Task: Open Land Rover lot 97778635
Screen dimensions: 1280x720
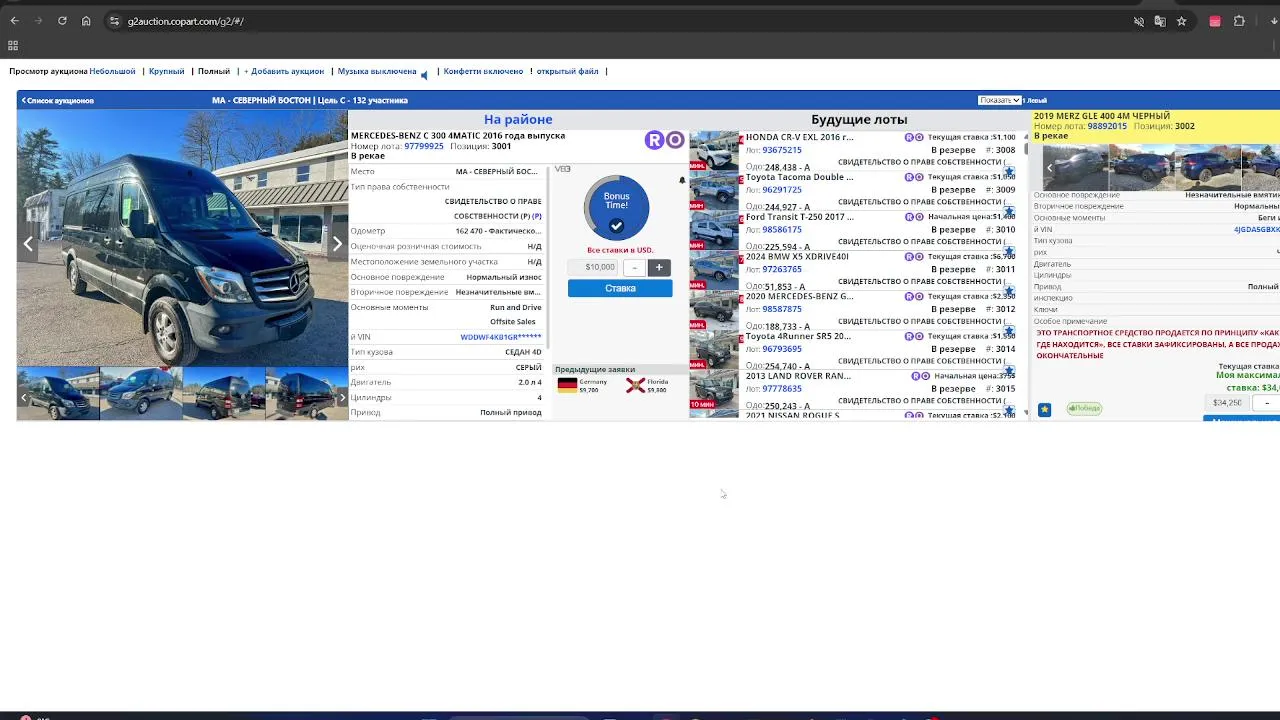Action: 782,389
